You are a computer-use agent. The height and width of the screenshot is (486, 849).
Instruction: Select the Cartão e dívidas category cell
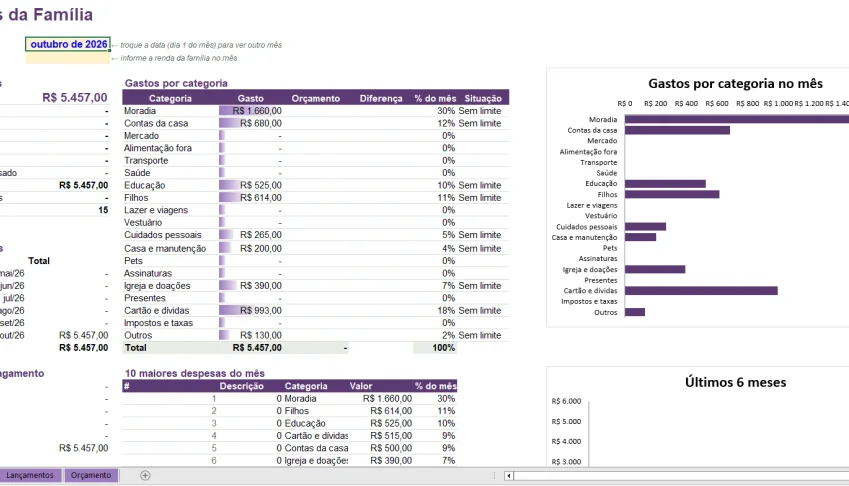[171, 311]
